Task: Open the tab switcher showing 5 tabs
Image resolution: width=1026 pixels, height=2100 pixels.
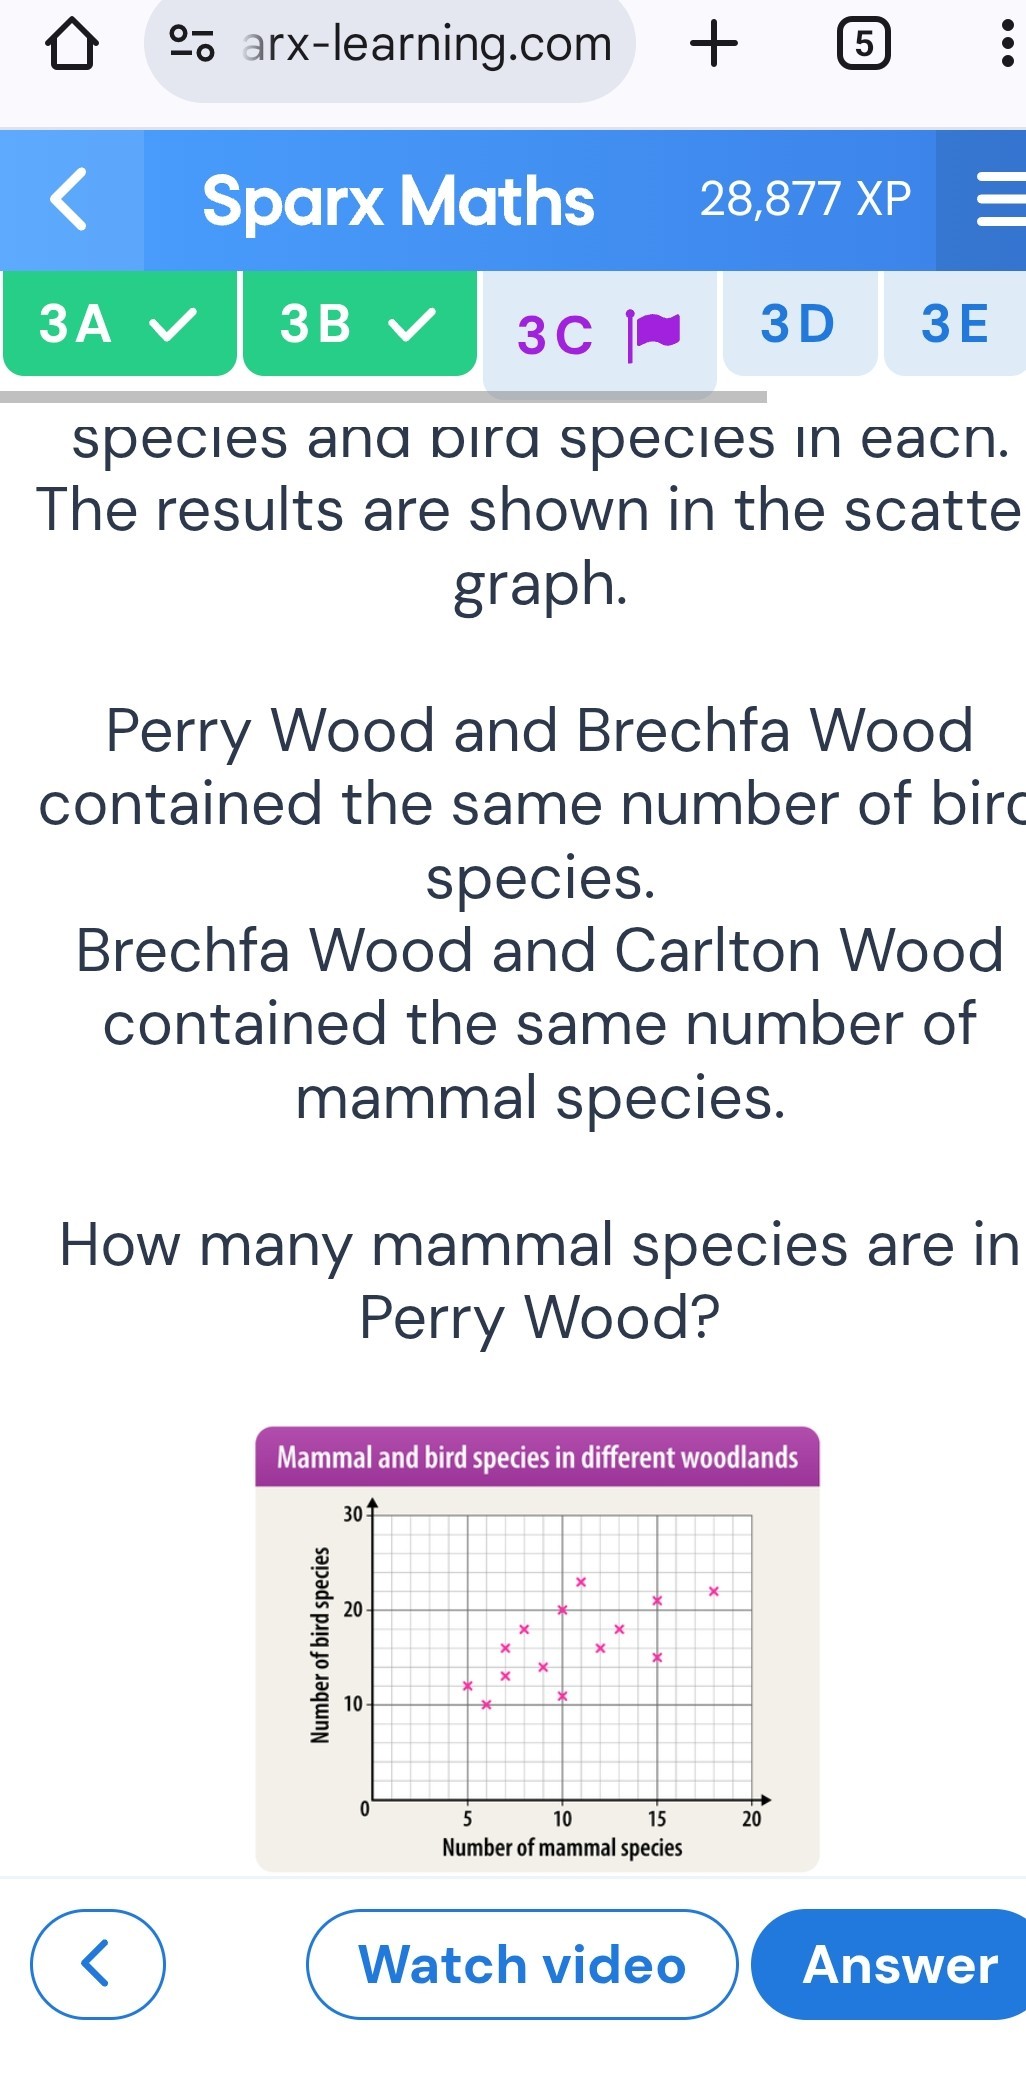Action: [x=864, y=45]
